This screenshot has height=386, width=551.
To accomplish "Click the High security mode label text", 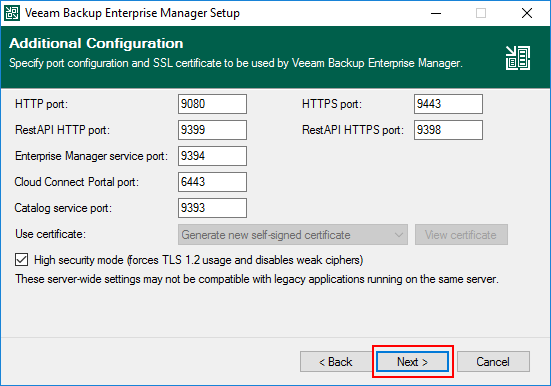I will [x=199, y=260].
